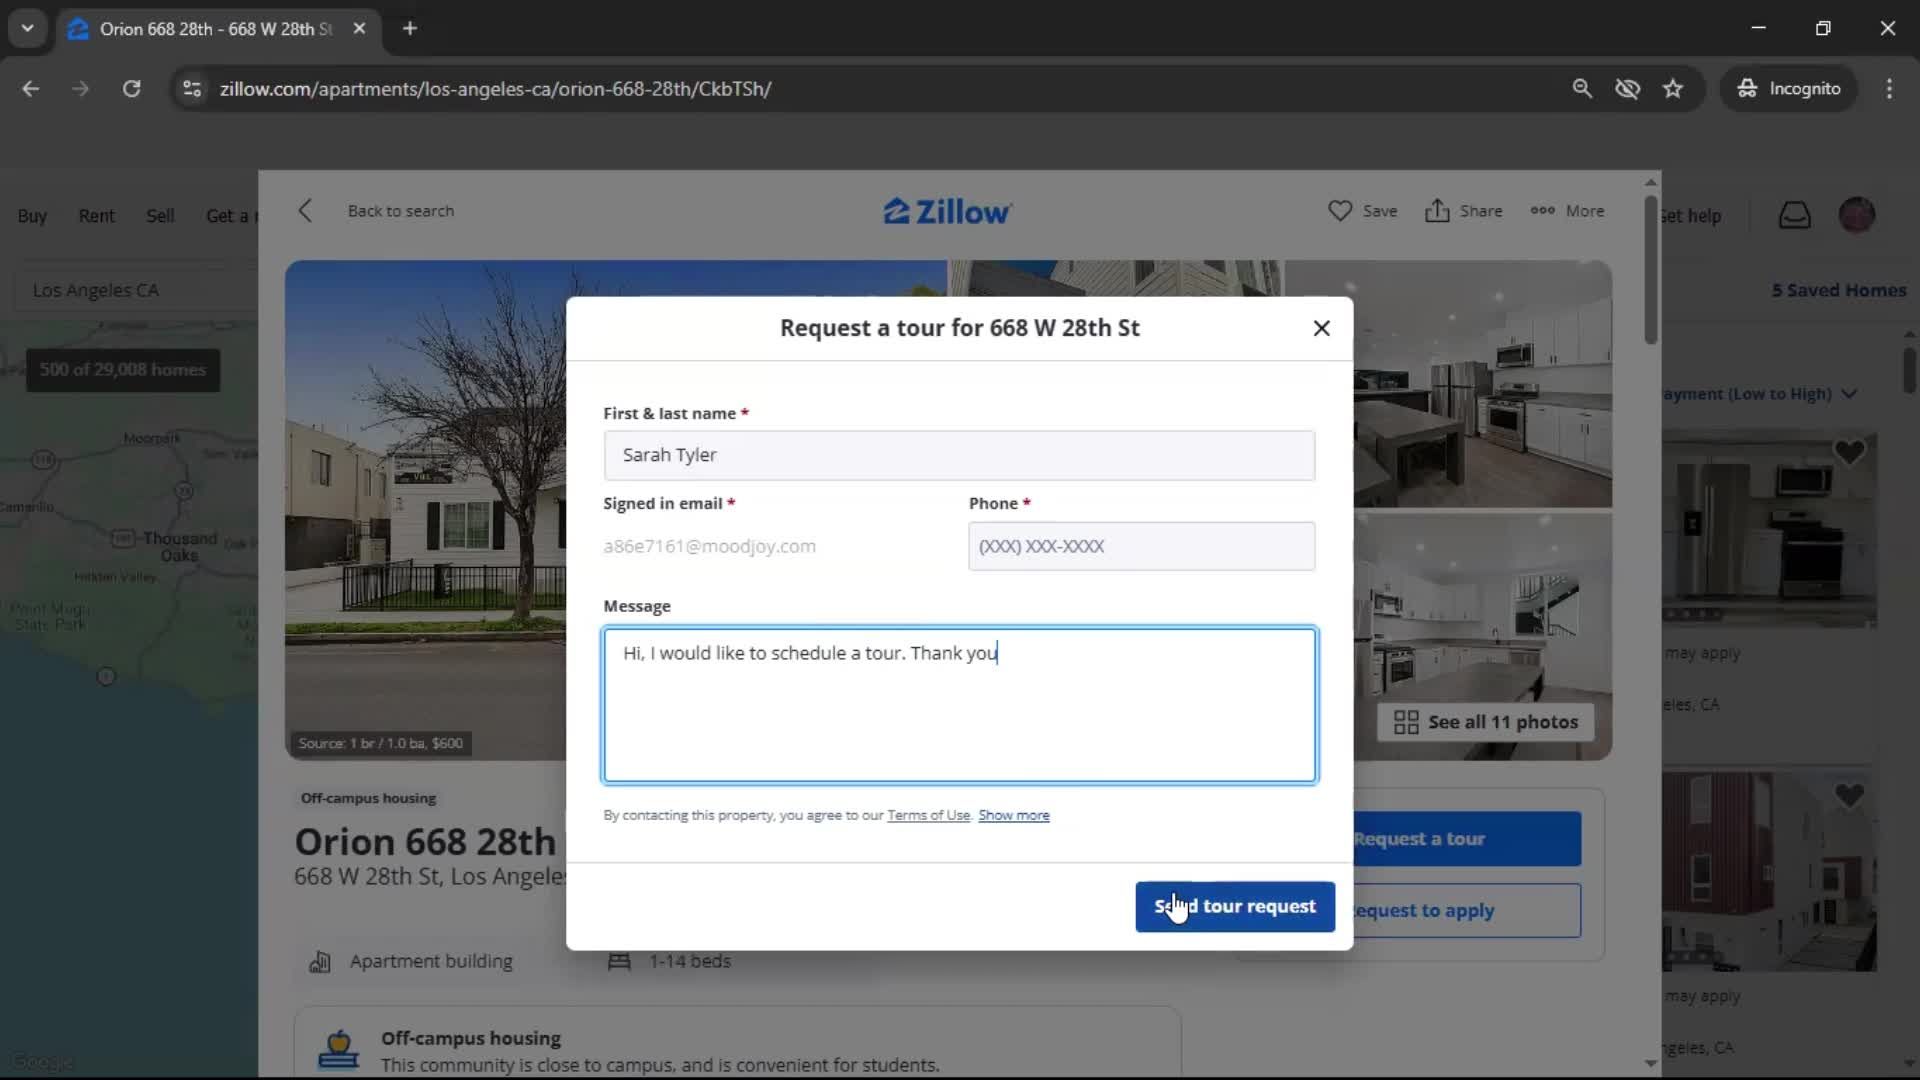The height and width of the screenshot is (1080, 1920).
Task: Click third-party cookies eye icon
Action: pos(1627,89)
